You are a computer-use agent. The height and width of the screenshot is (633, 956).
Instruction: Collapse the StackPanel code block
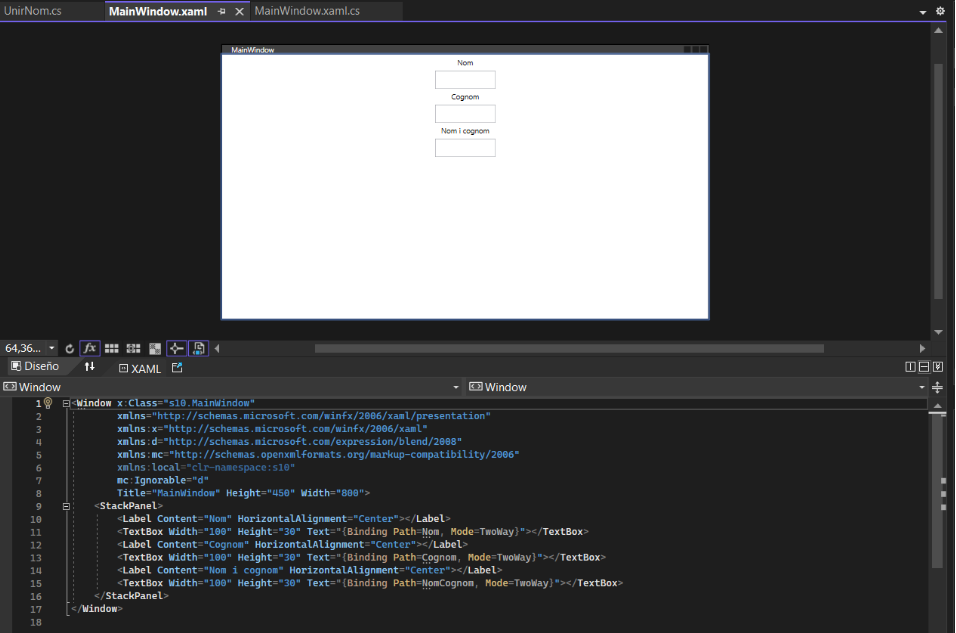tap(66, 507)
